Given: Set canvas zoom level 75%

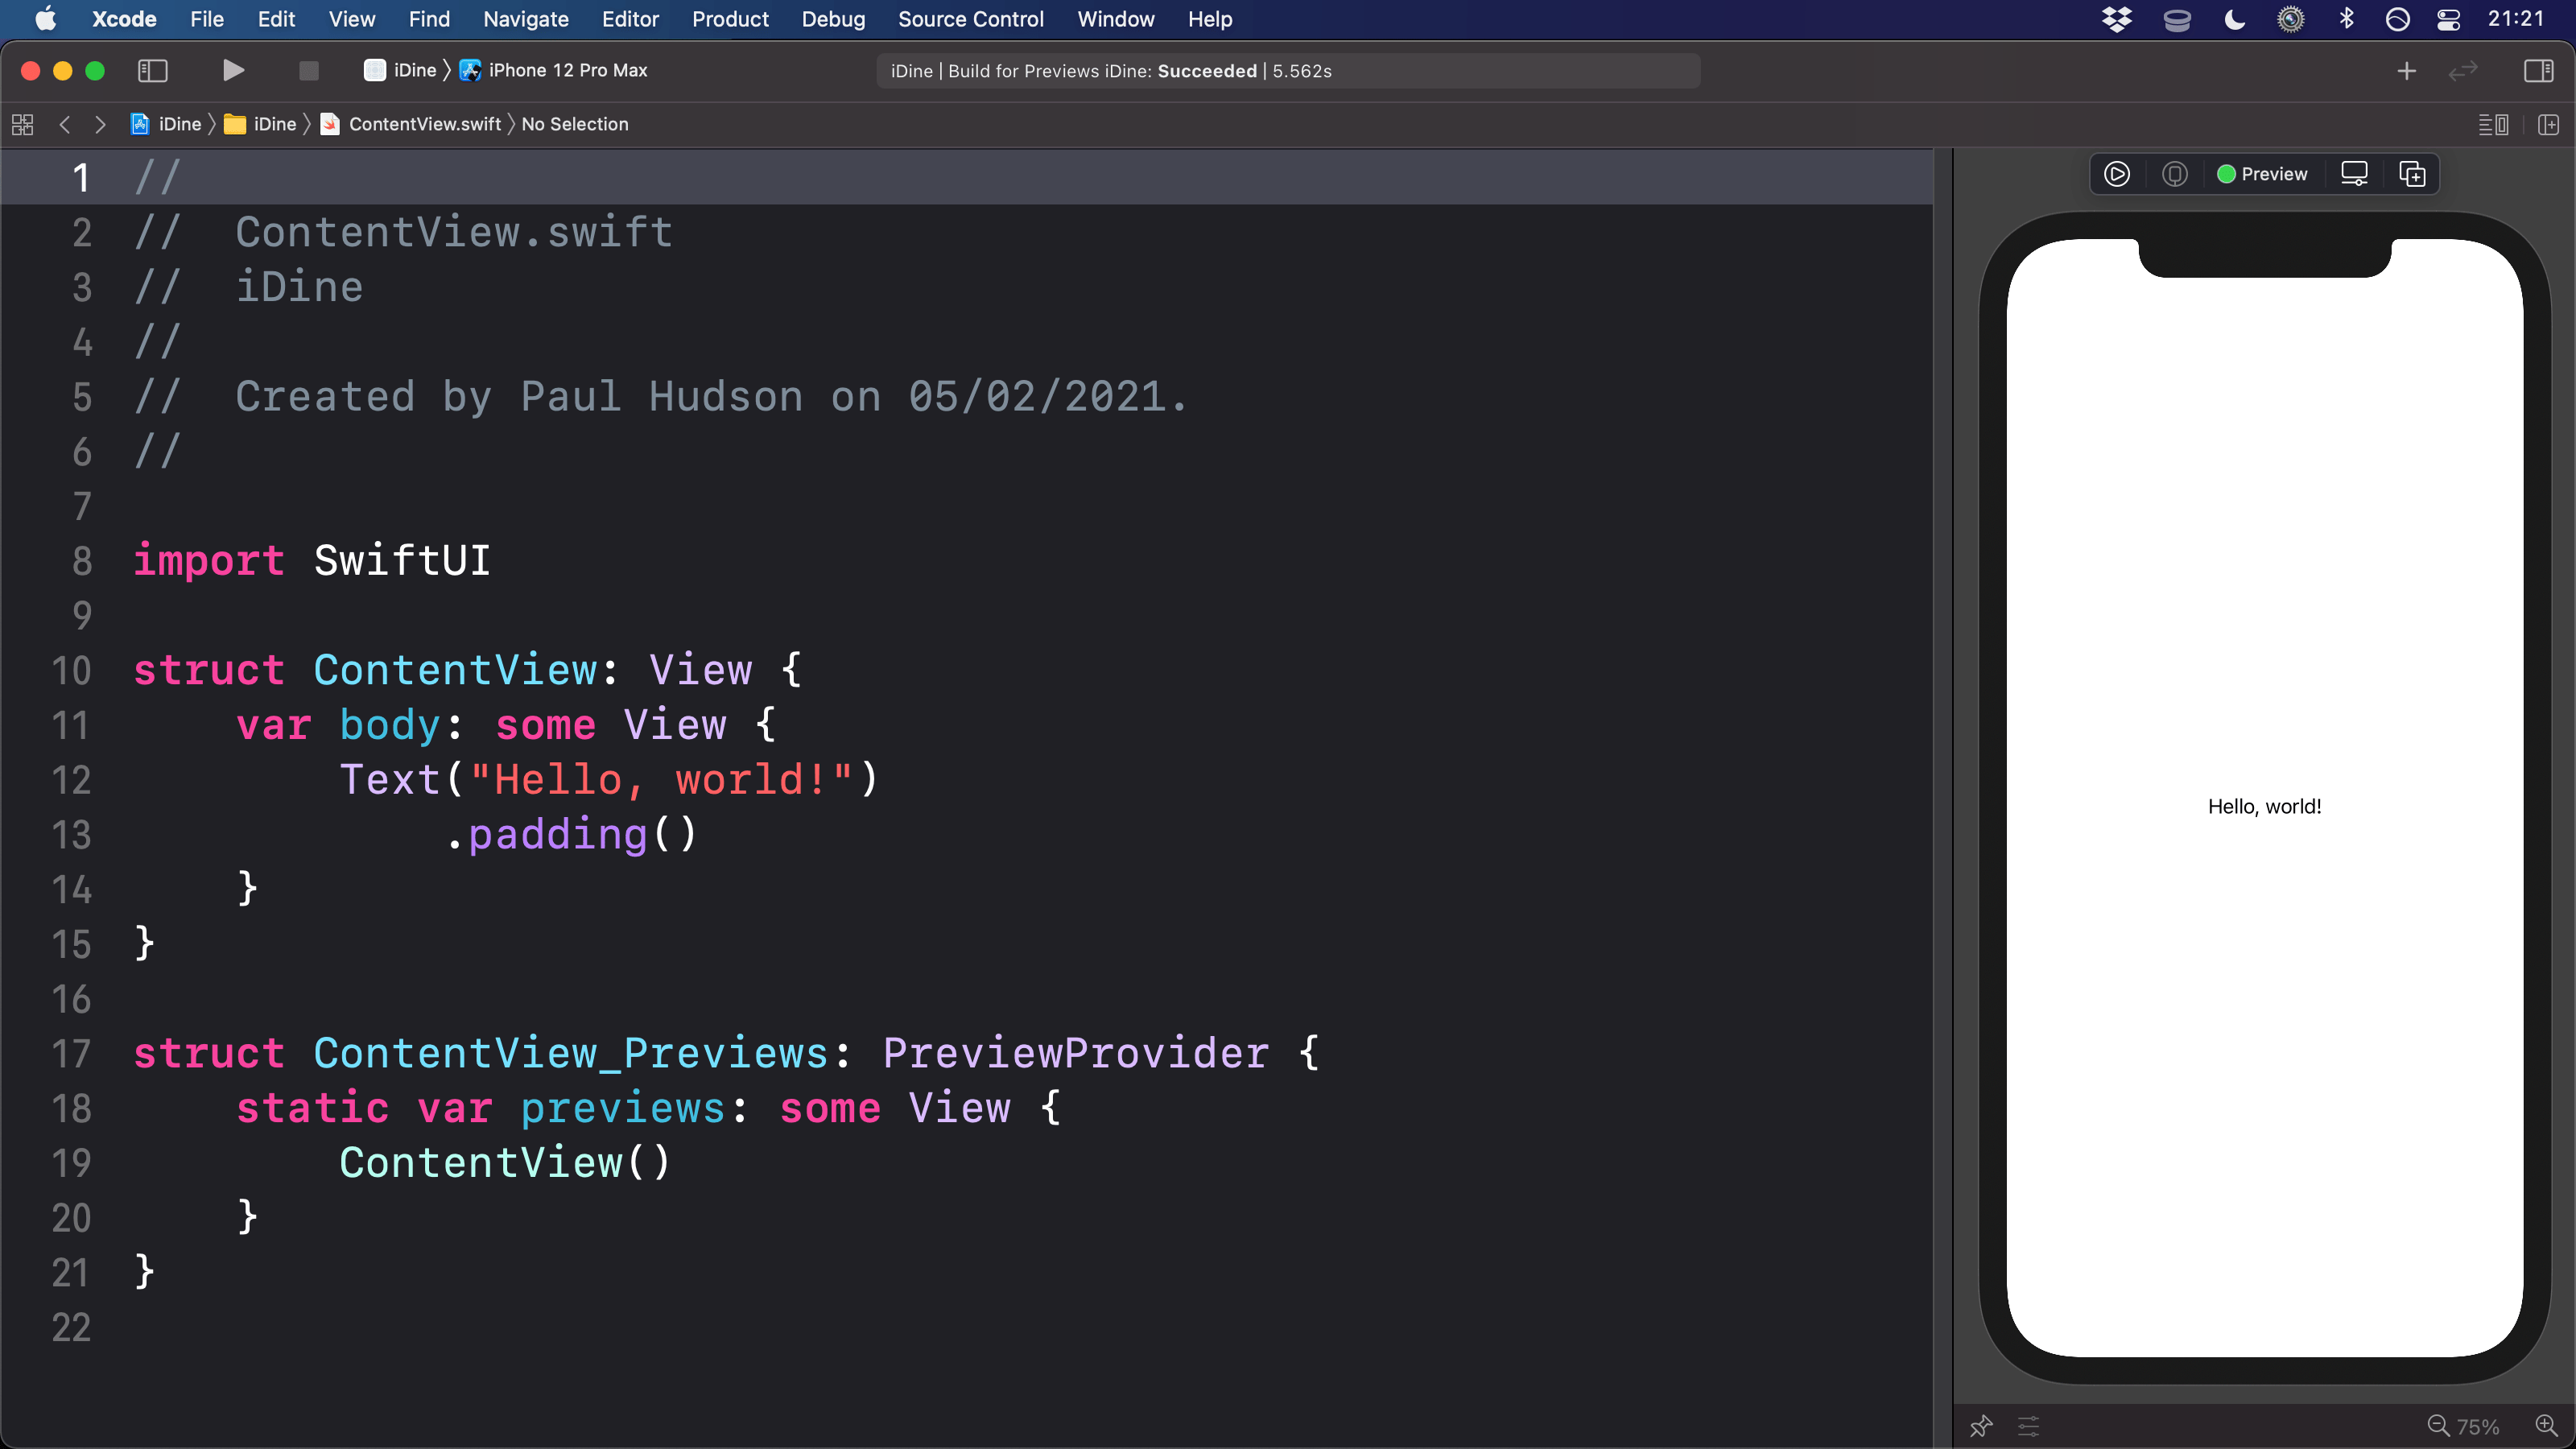Looking at the screenshot, I should tap(2478, 1427).
